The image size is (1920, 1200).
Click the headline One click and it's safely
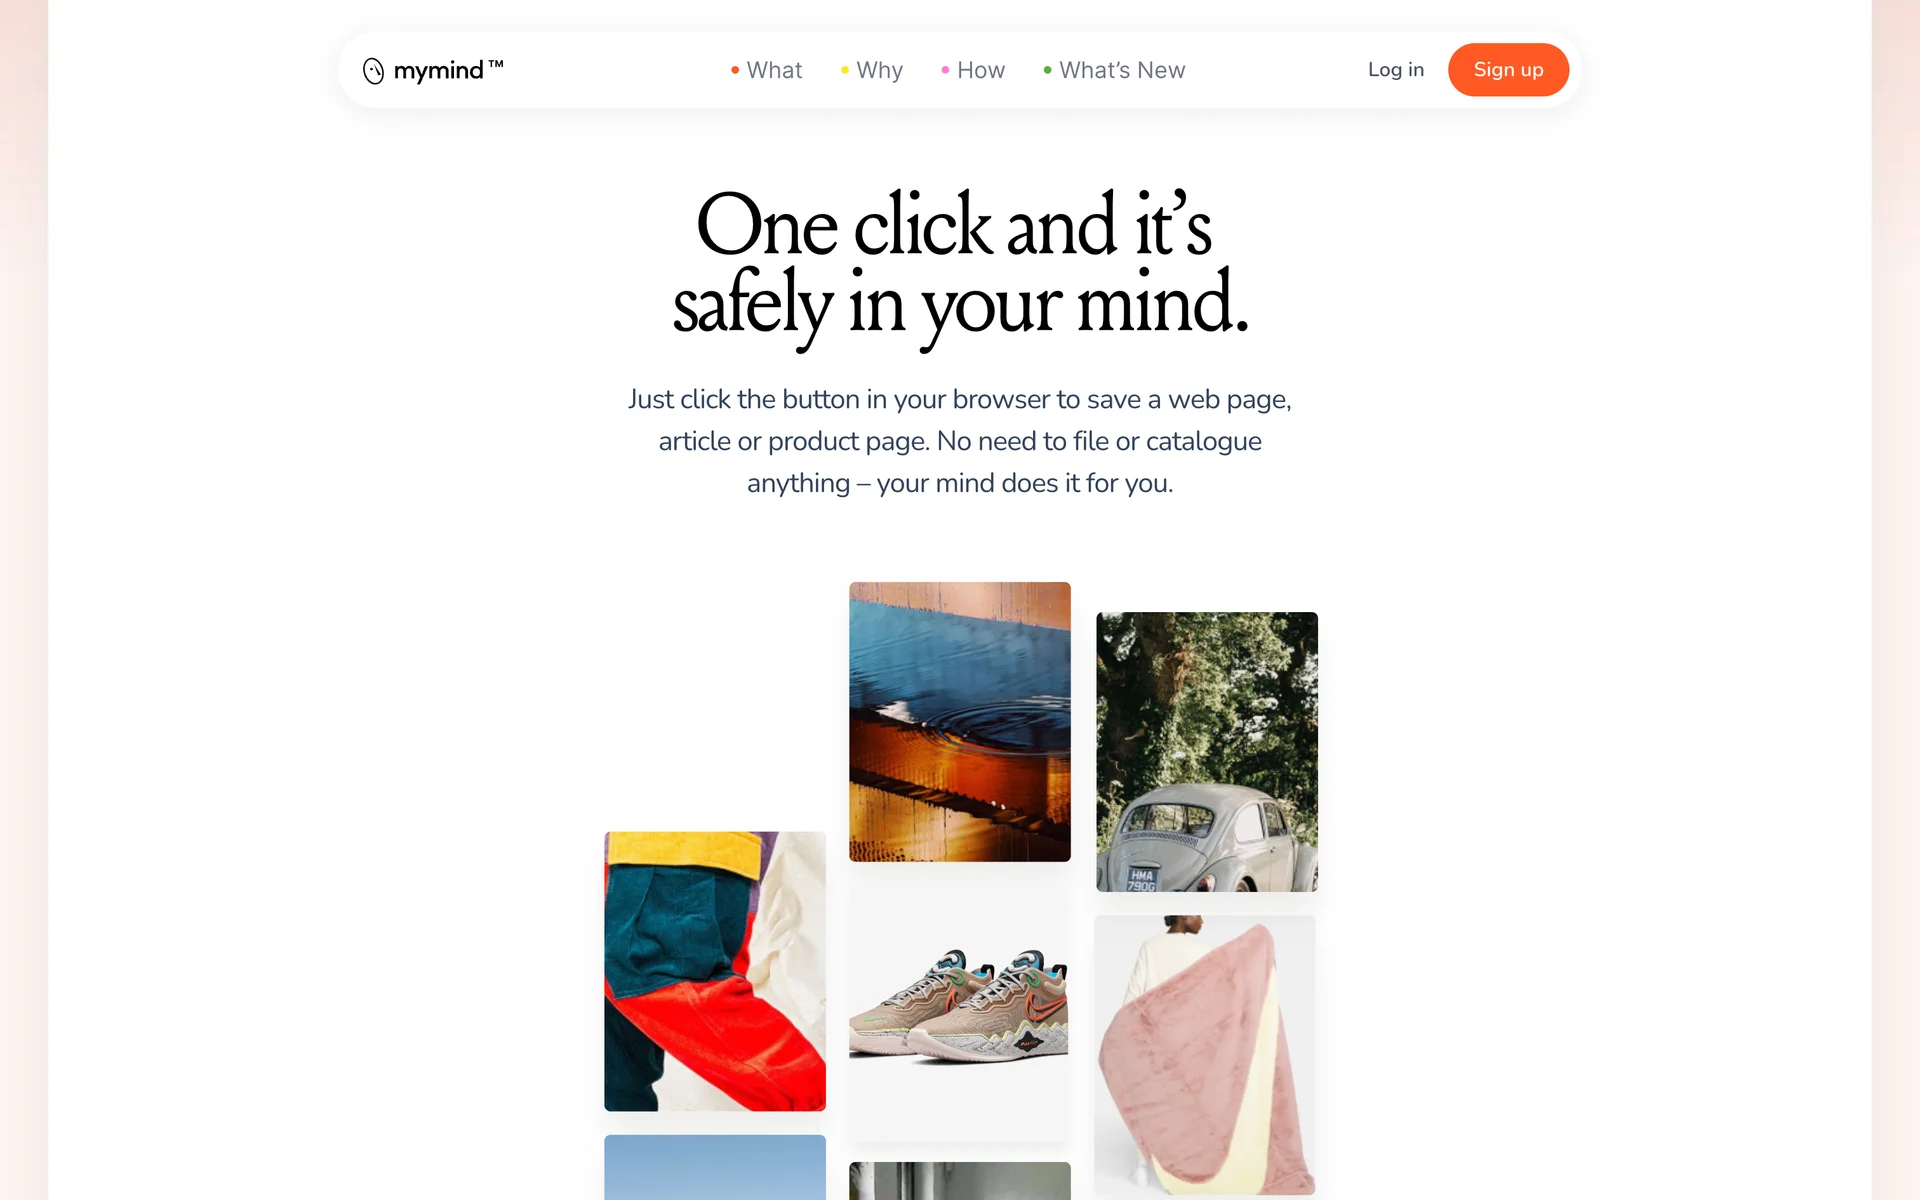pos(960,265)
